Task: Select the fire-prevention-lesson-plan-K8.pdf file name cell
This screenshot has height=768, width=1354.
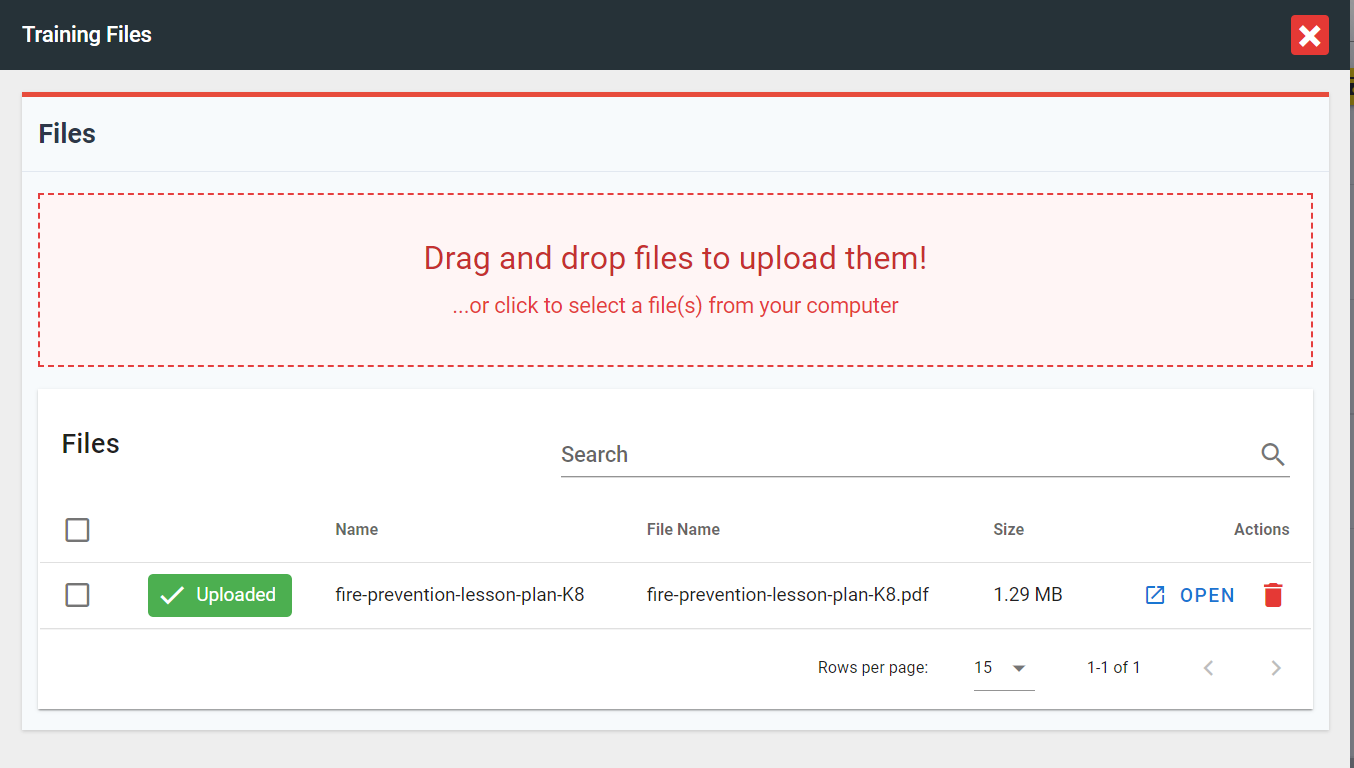Action: pyautogui.click(x=787, y=595)
